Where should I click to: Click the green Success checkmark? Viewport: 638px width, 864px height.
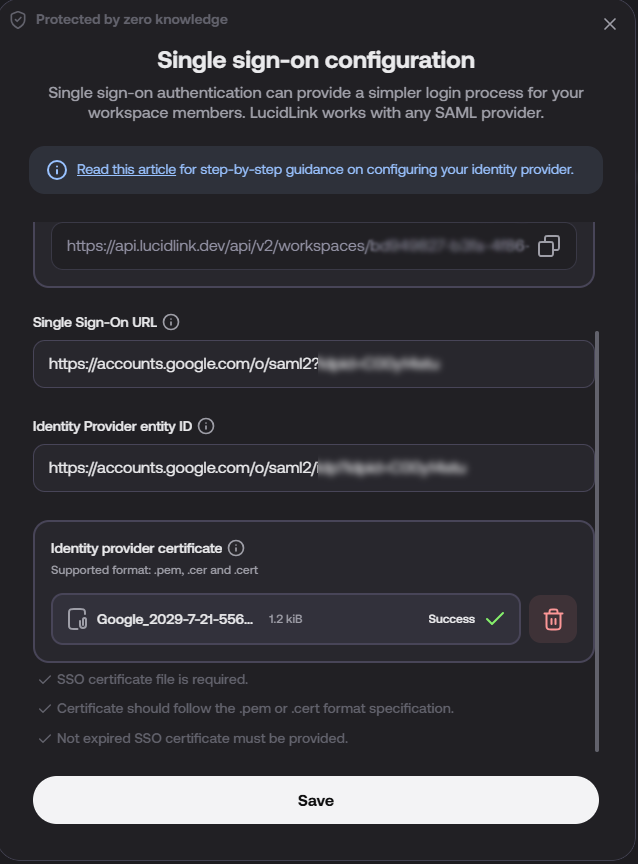click(495, 619)
